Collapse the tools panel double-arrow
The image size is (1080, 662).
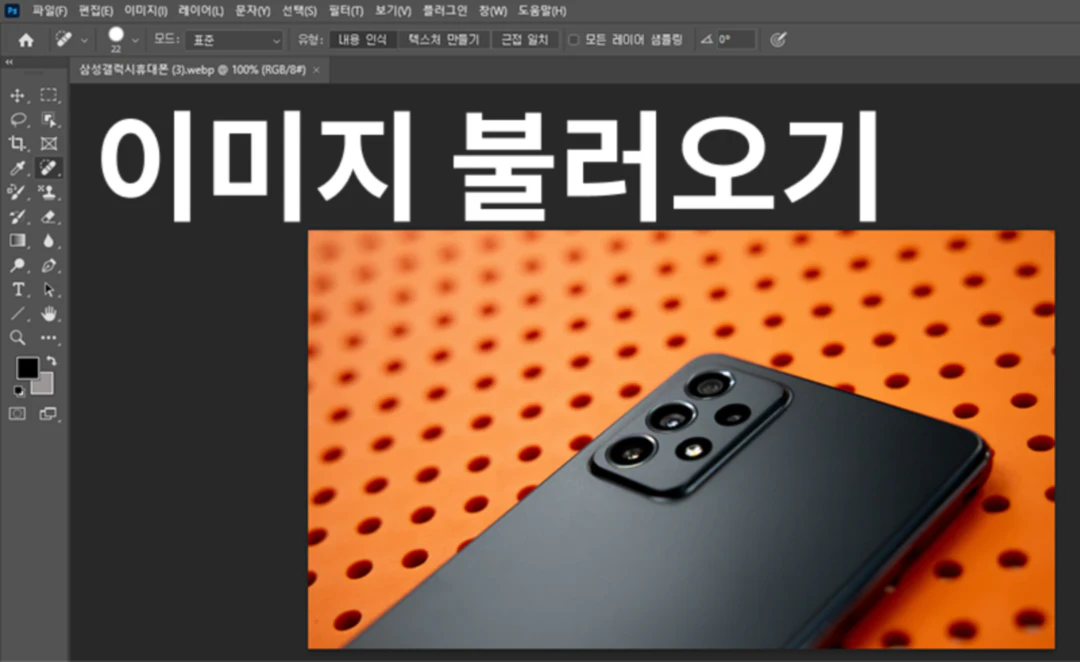point(9,62)
